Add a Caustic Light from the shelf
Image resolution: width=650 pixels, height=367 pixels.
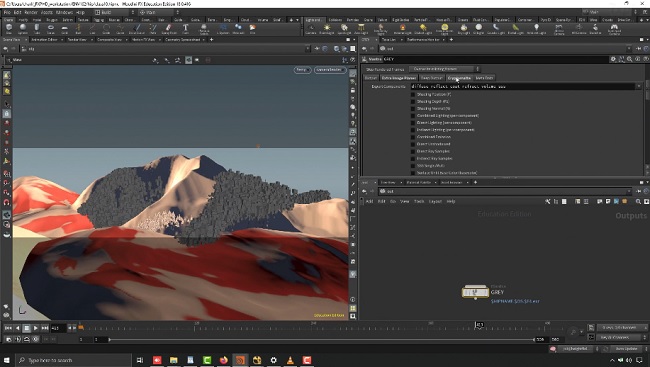(495, 29)
